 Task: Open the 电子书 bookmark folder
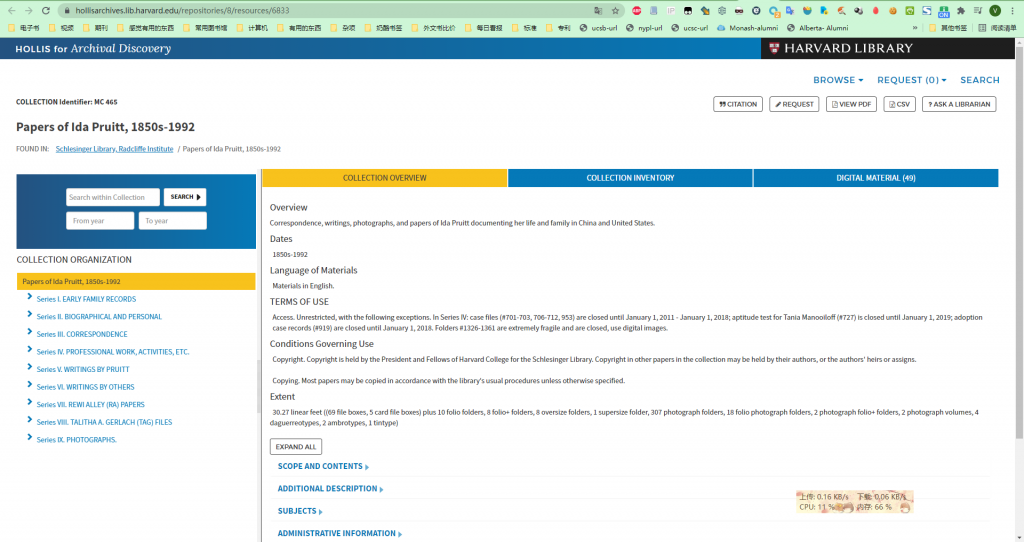(x=24, y=28)
